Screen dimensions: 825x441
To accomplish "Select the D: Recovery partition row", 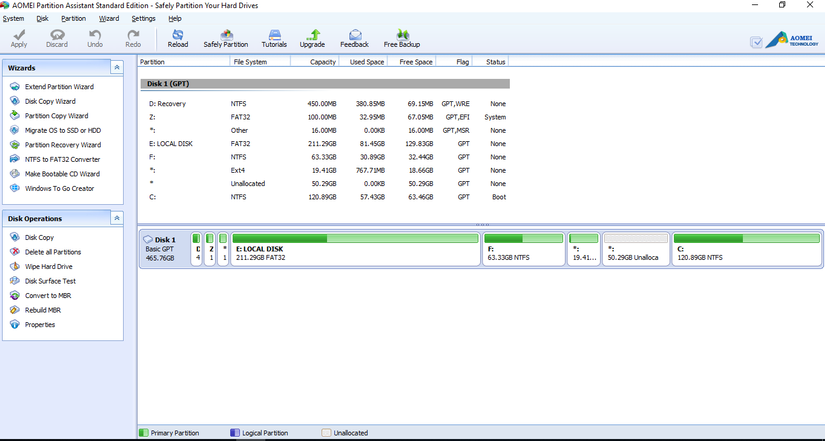I will (325, 104).
